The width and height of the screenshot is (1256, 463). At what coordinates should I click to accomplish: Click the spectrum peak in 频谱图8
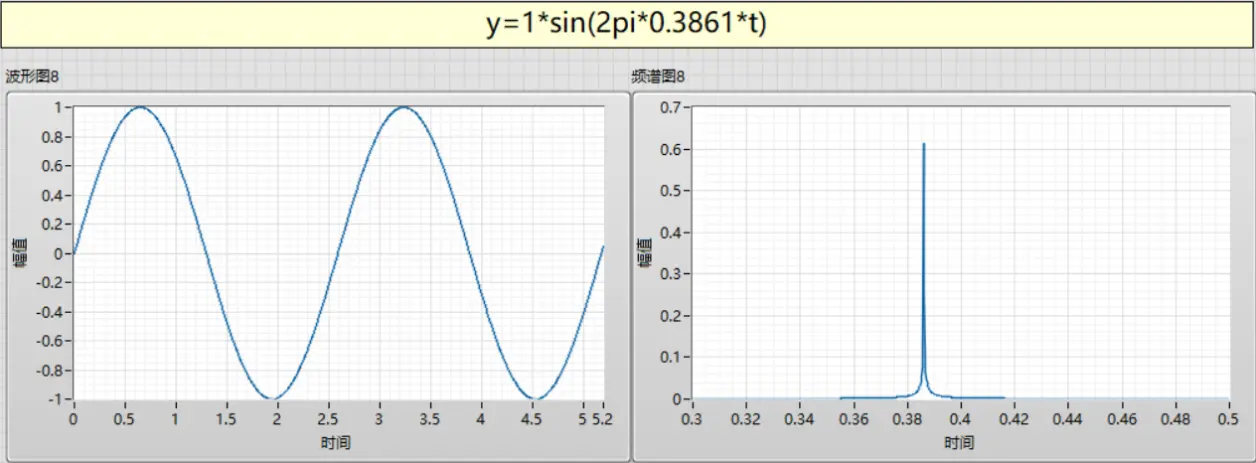pos(923,145)
